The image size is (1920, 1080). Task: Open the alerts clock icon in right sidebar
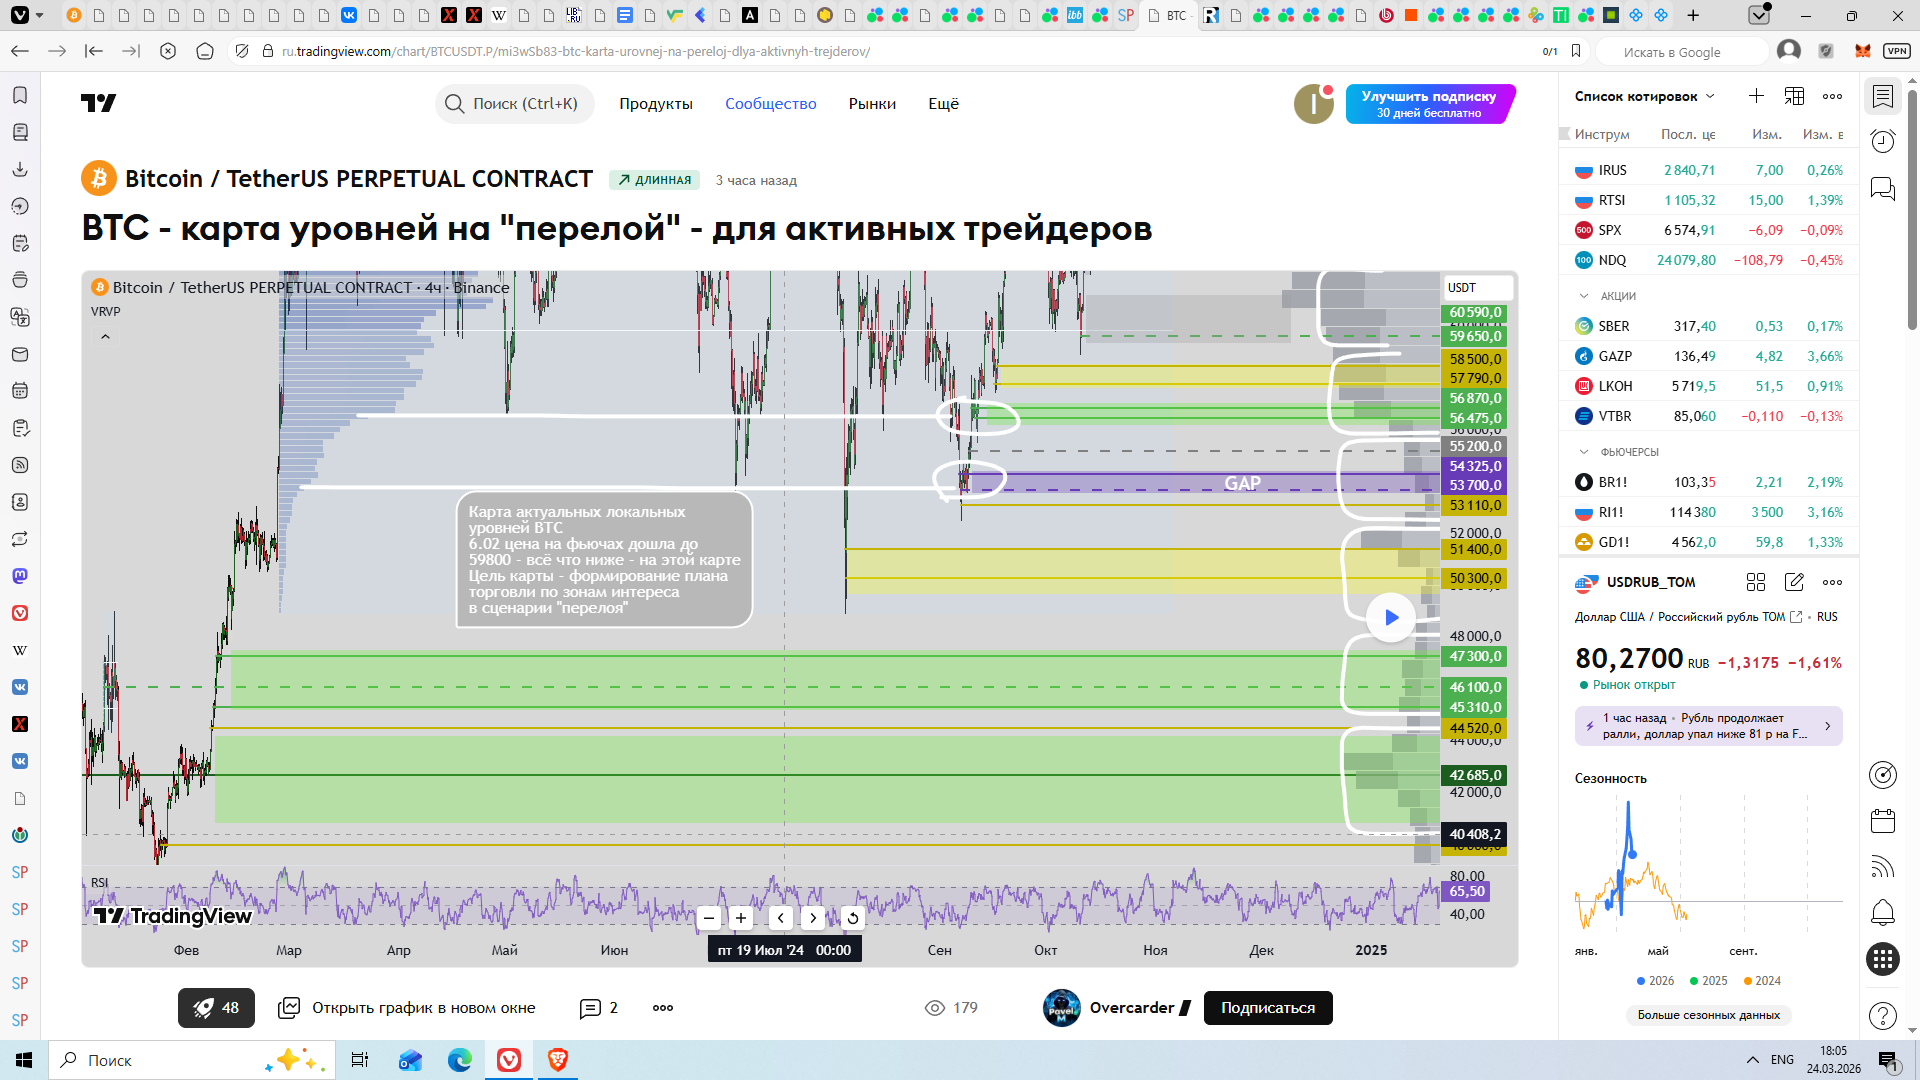pos(1883,142)
